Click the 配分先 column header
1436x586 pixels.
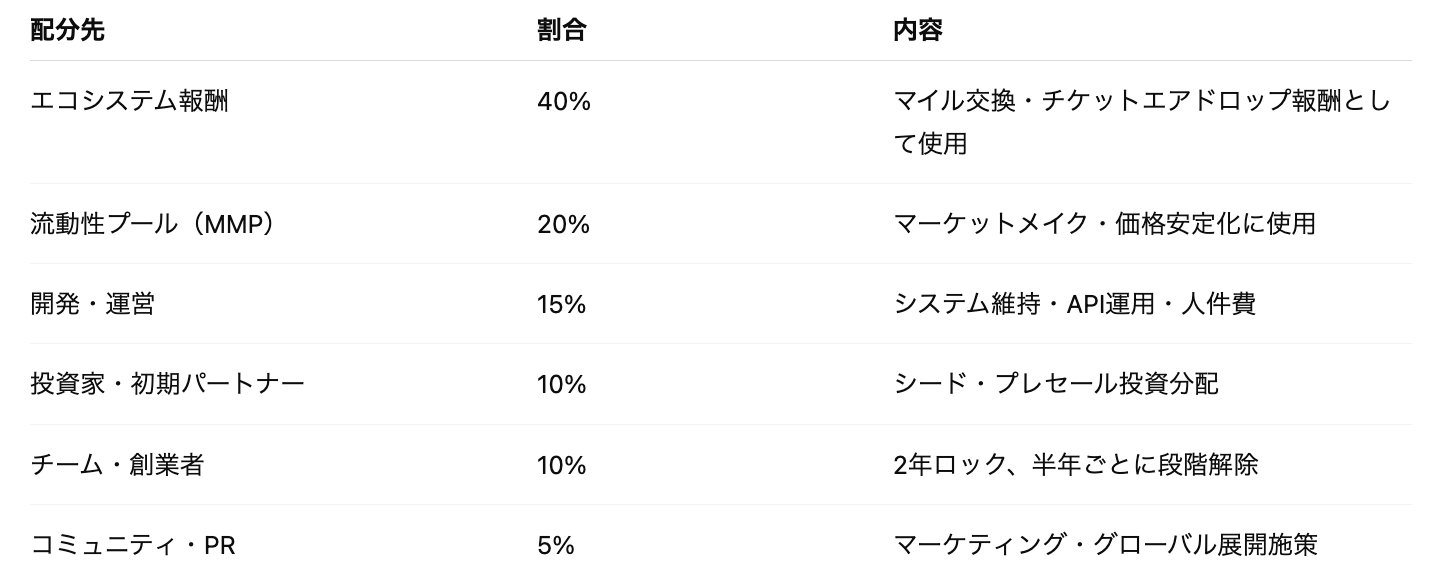pos(67,30)
